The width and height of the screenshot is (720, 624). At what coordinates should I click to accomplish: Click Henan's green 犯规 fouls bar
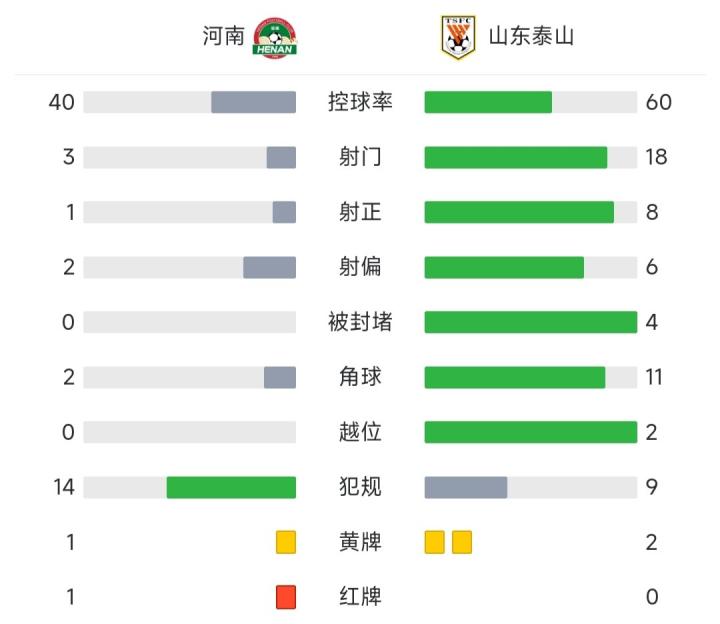(231, 487)
